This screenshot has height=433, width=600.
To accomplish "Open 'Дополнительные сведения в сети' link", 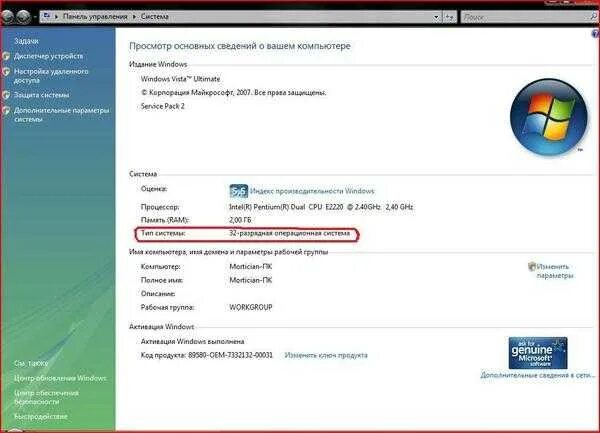I will click(x=538, y=375).
